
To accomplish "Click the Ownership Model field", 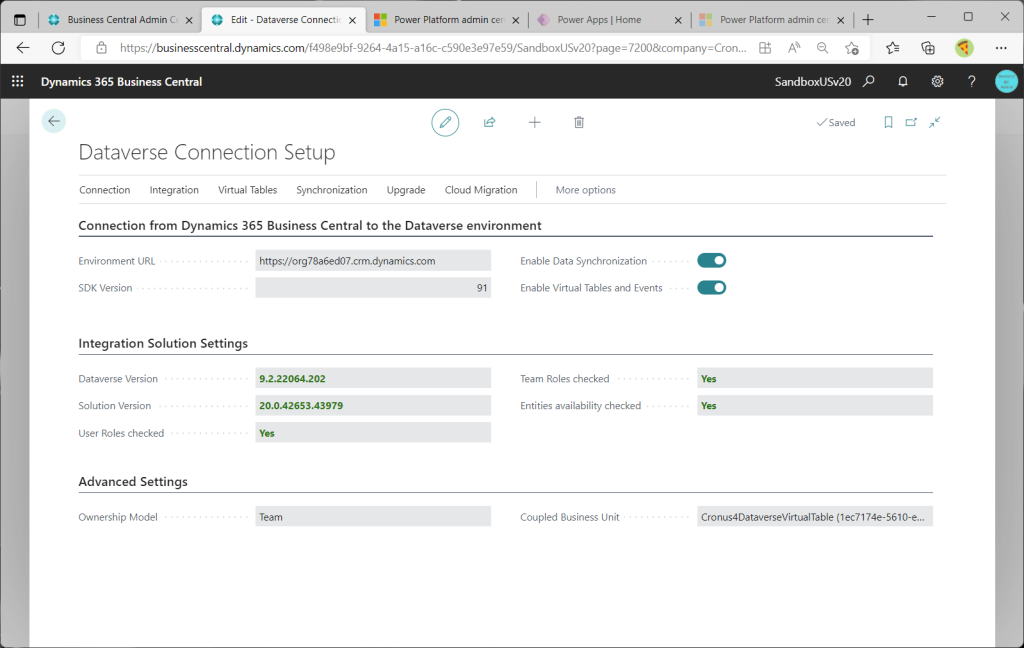I will point(373,517).
